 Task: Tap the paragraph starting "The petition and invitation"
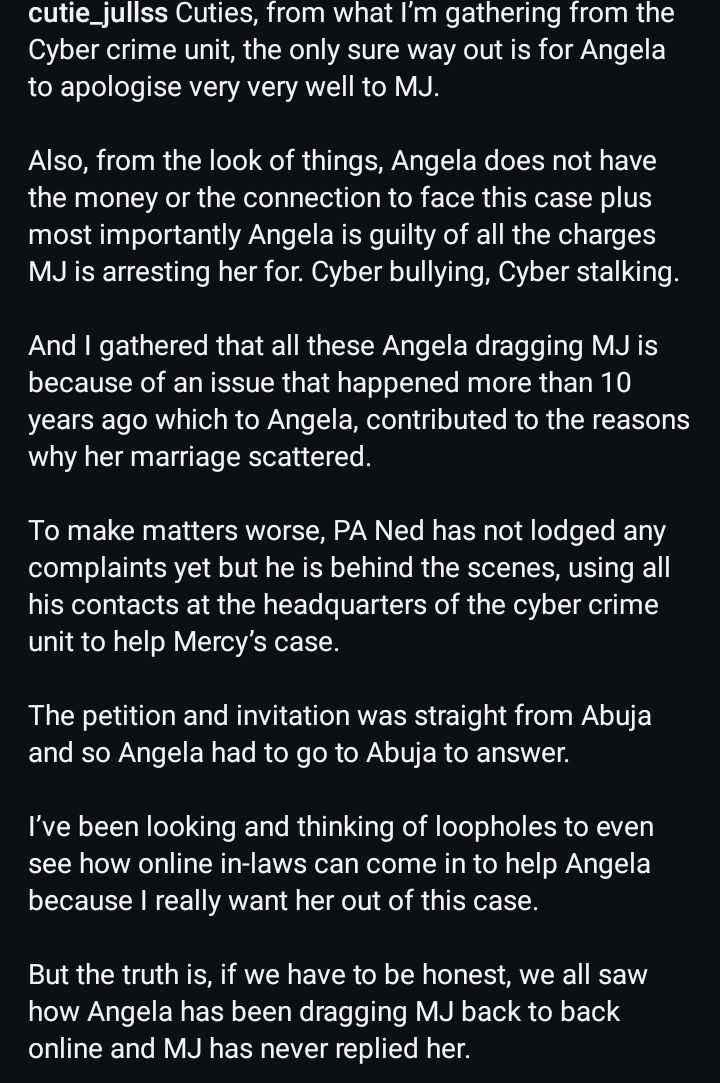(x=339, y=716)
